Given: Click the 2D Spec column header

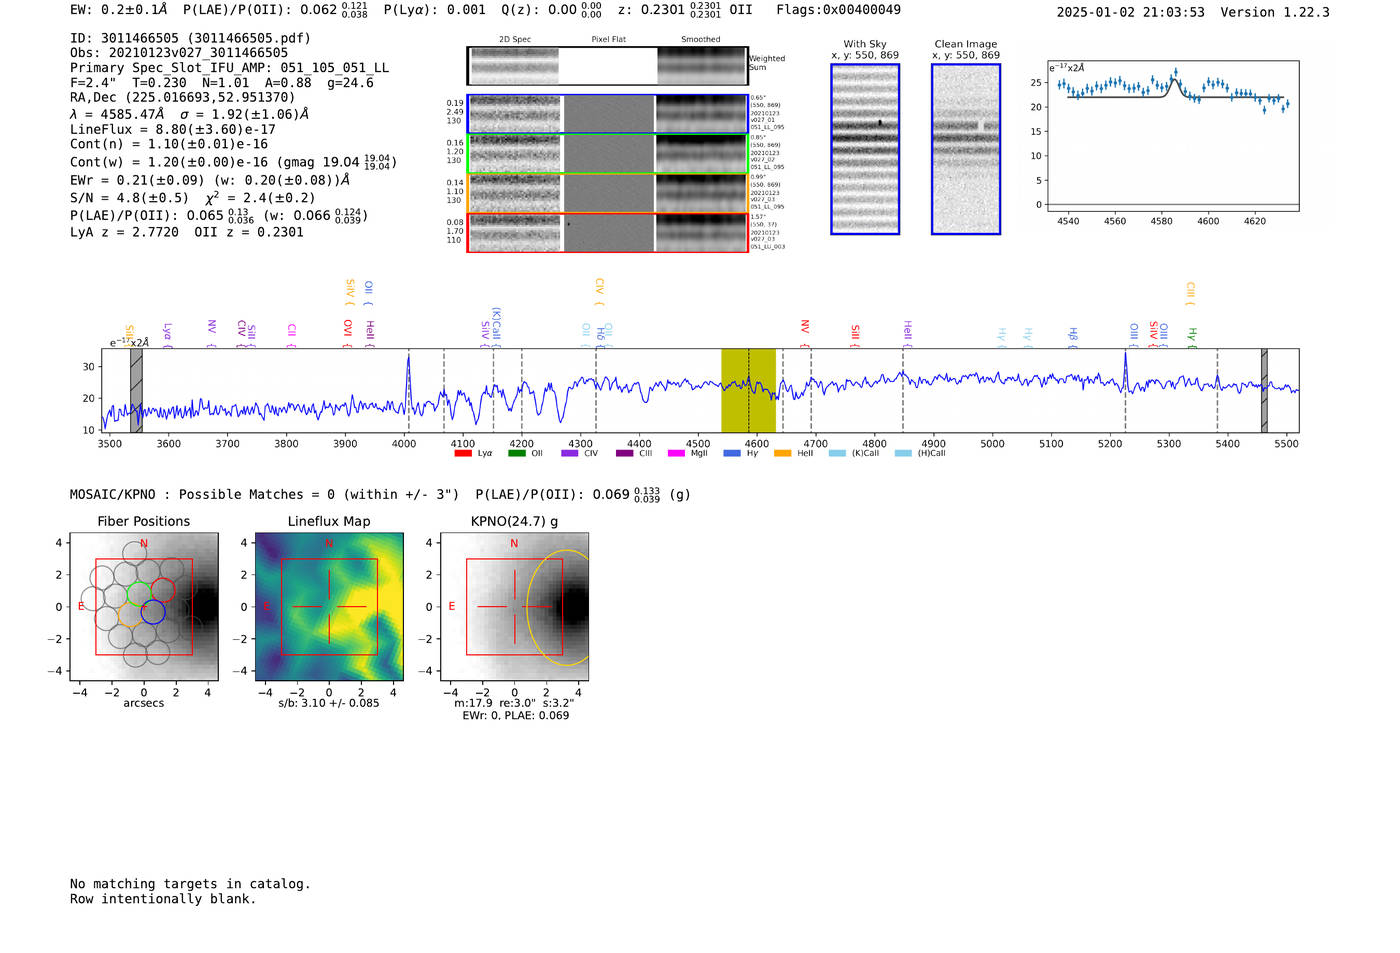Looking at the screenshot, I should pos(515,39).
